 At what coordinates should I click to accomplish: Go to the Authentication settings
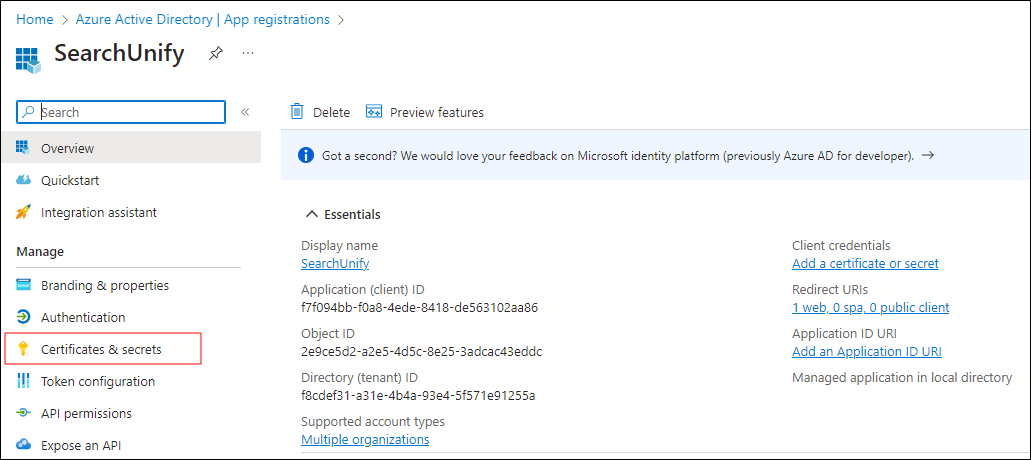[x=83, y=317]
